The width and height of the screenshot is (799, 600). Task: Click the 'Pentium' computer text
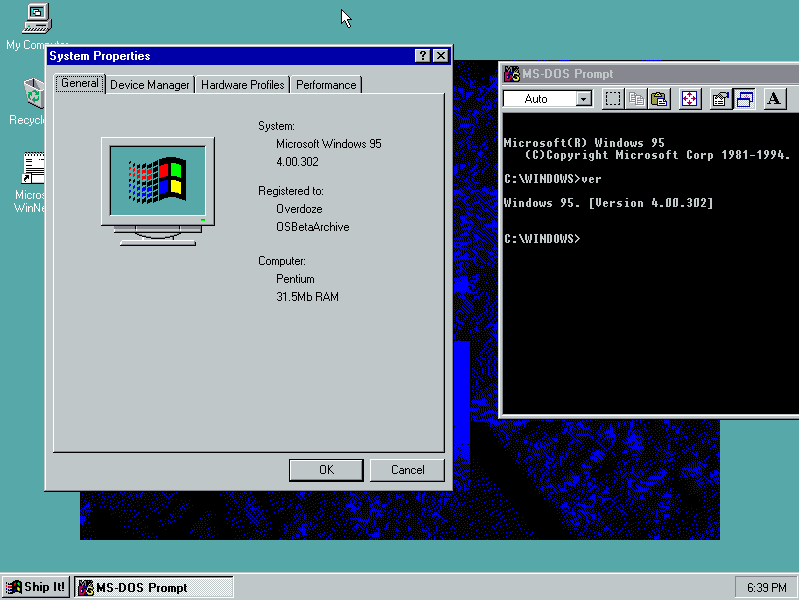[295, 279]
